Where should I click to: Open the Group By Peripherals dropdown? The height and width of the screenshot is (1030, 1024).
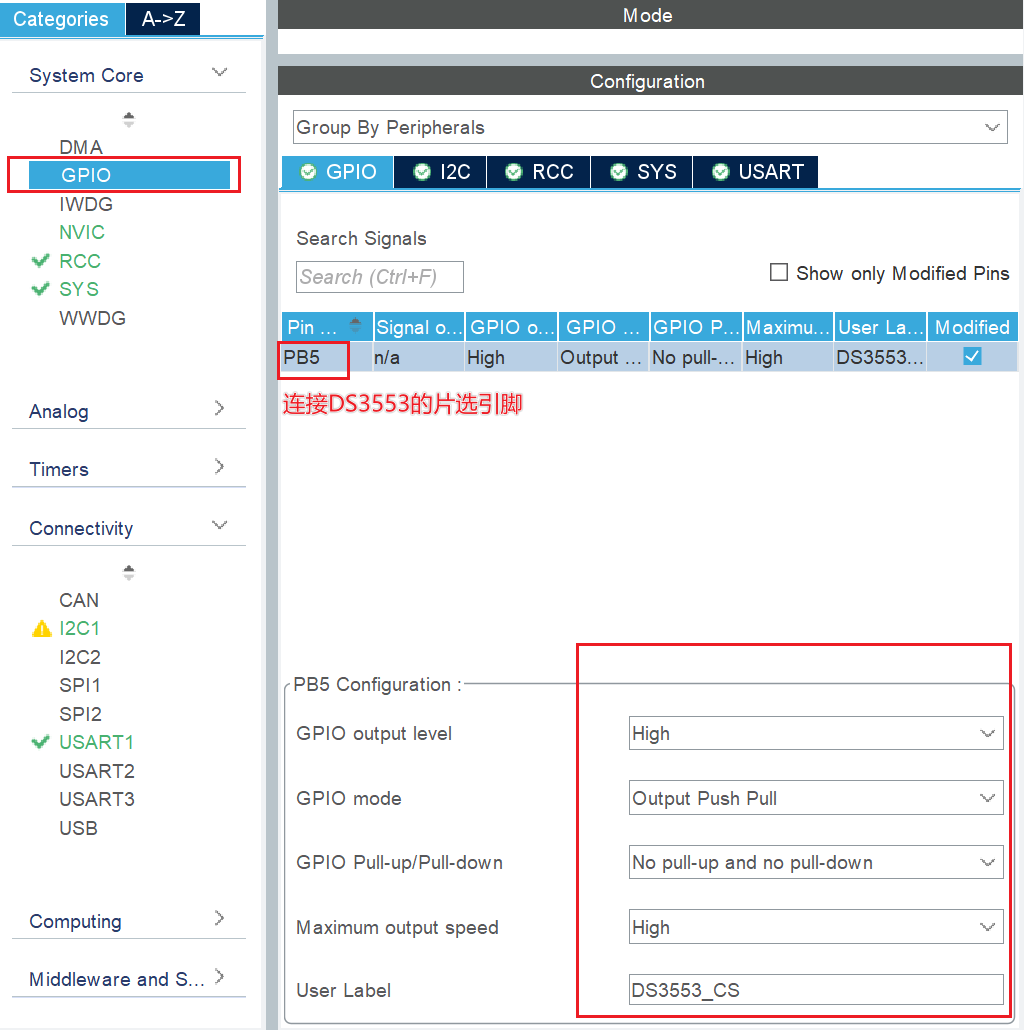tap(648, 128)
